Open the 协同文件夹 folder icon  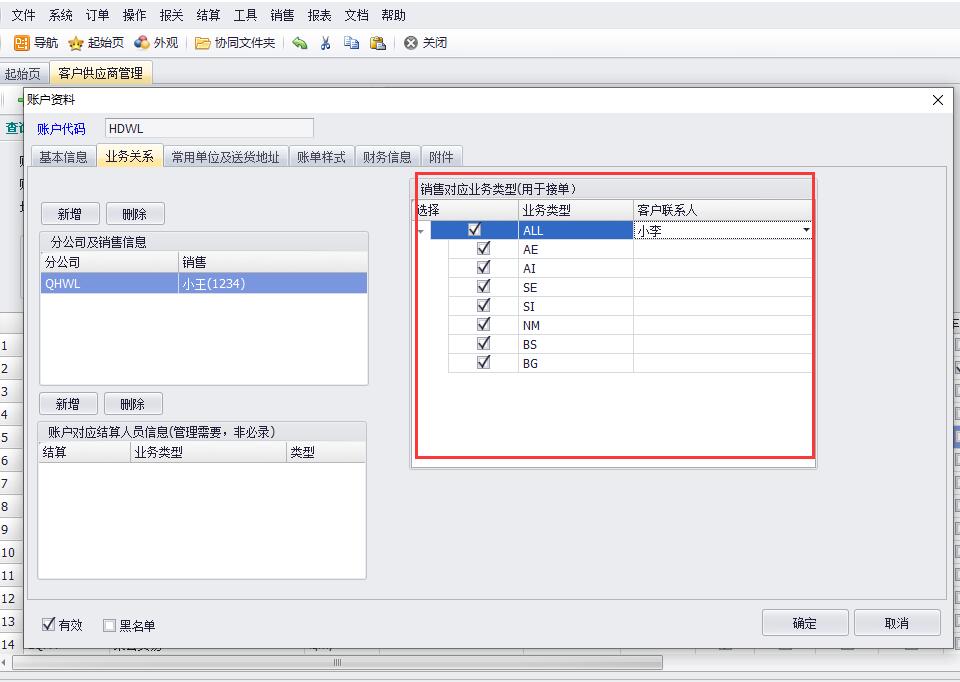(203, 43)
